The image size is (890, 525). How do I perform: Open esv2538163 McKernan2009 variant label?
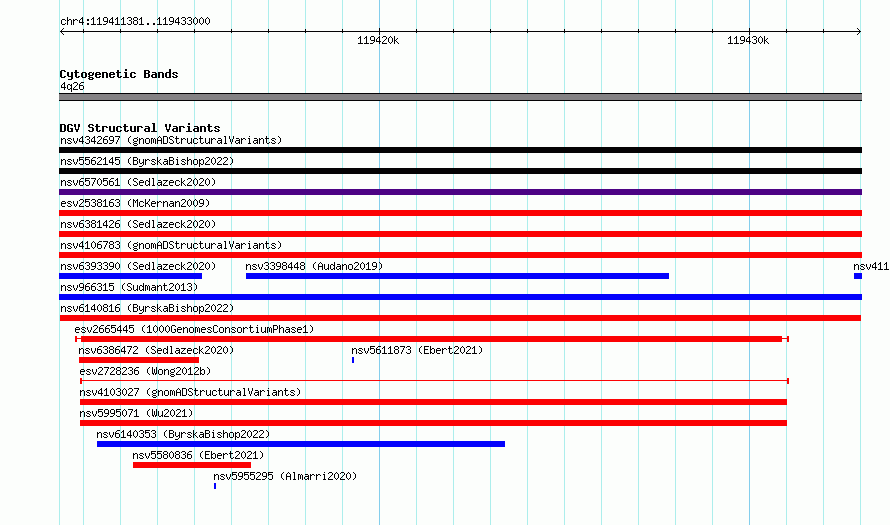tap(135, 203)
